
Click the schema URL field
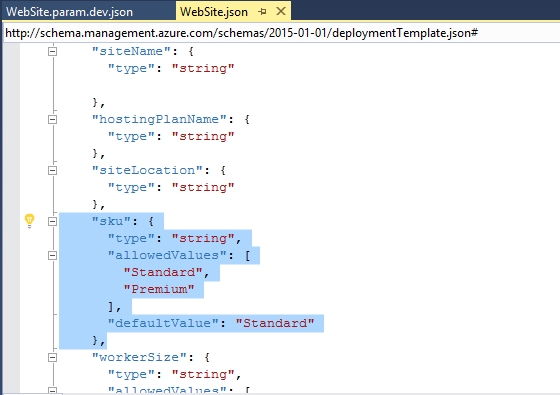(281, 33)
